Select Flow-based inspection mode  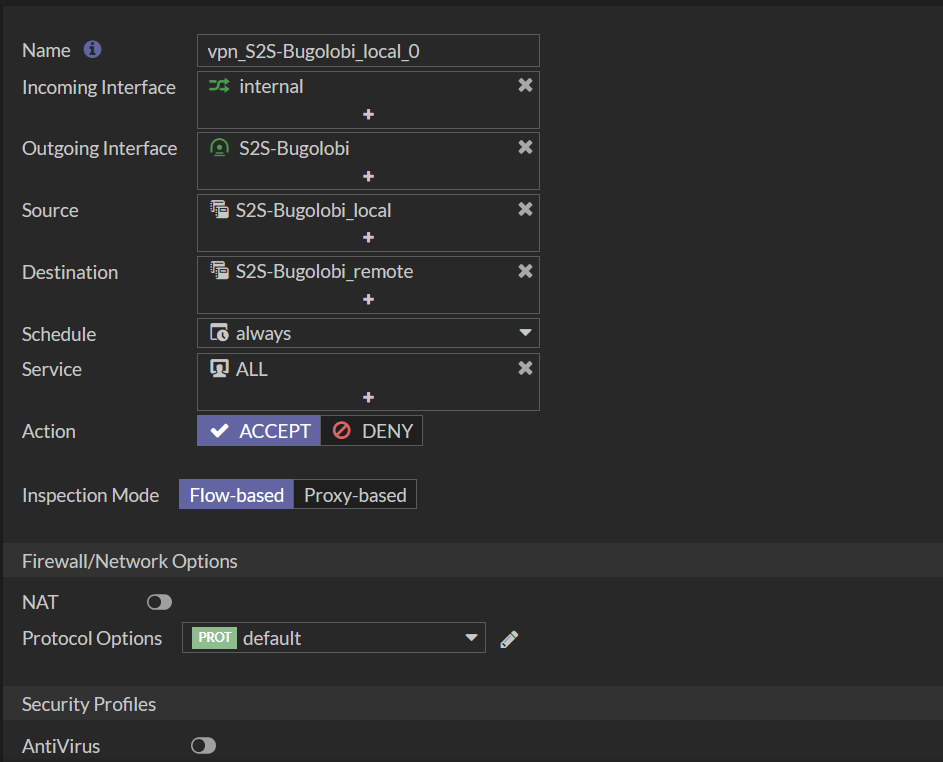coord(237,495)
